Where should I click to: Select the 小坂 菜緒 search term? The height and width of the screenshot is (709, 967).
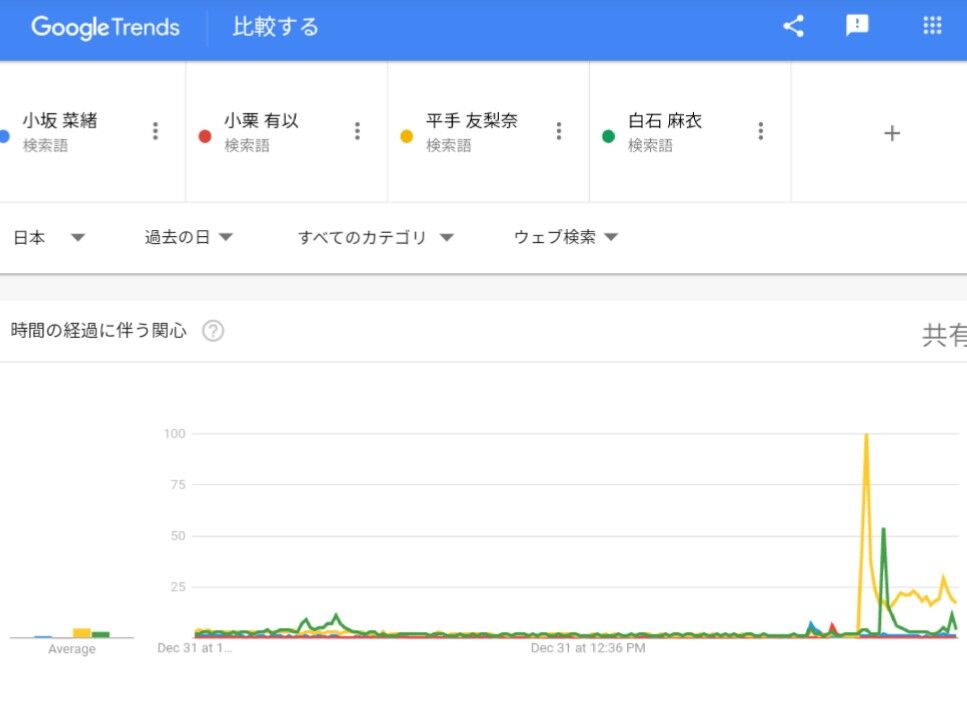click(x=60, y=121)
